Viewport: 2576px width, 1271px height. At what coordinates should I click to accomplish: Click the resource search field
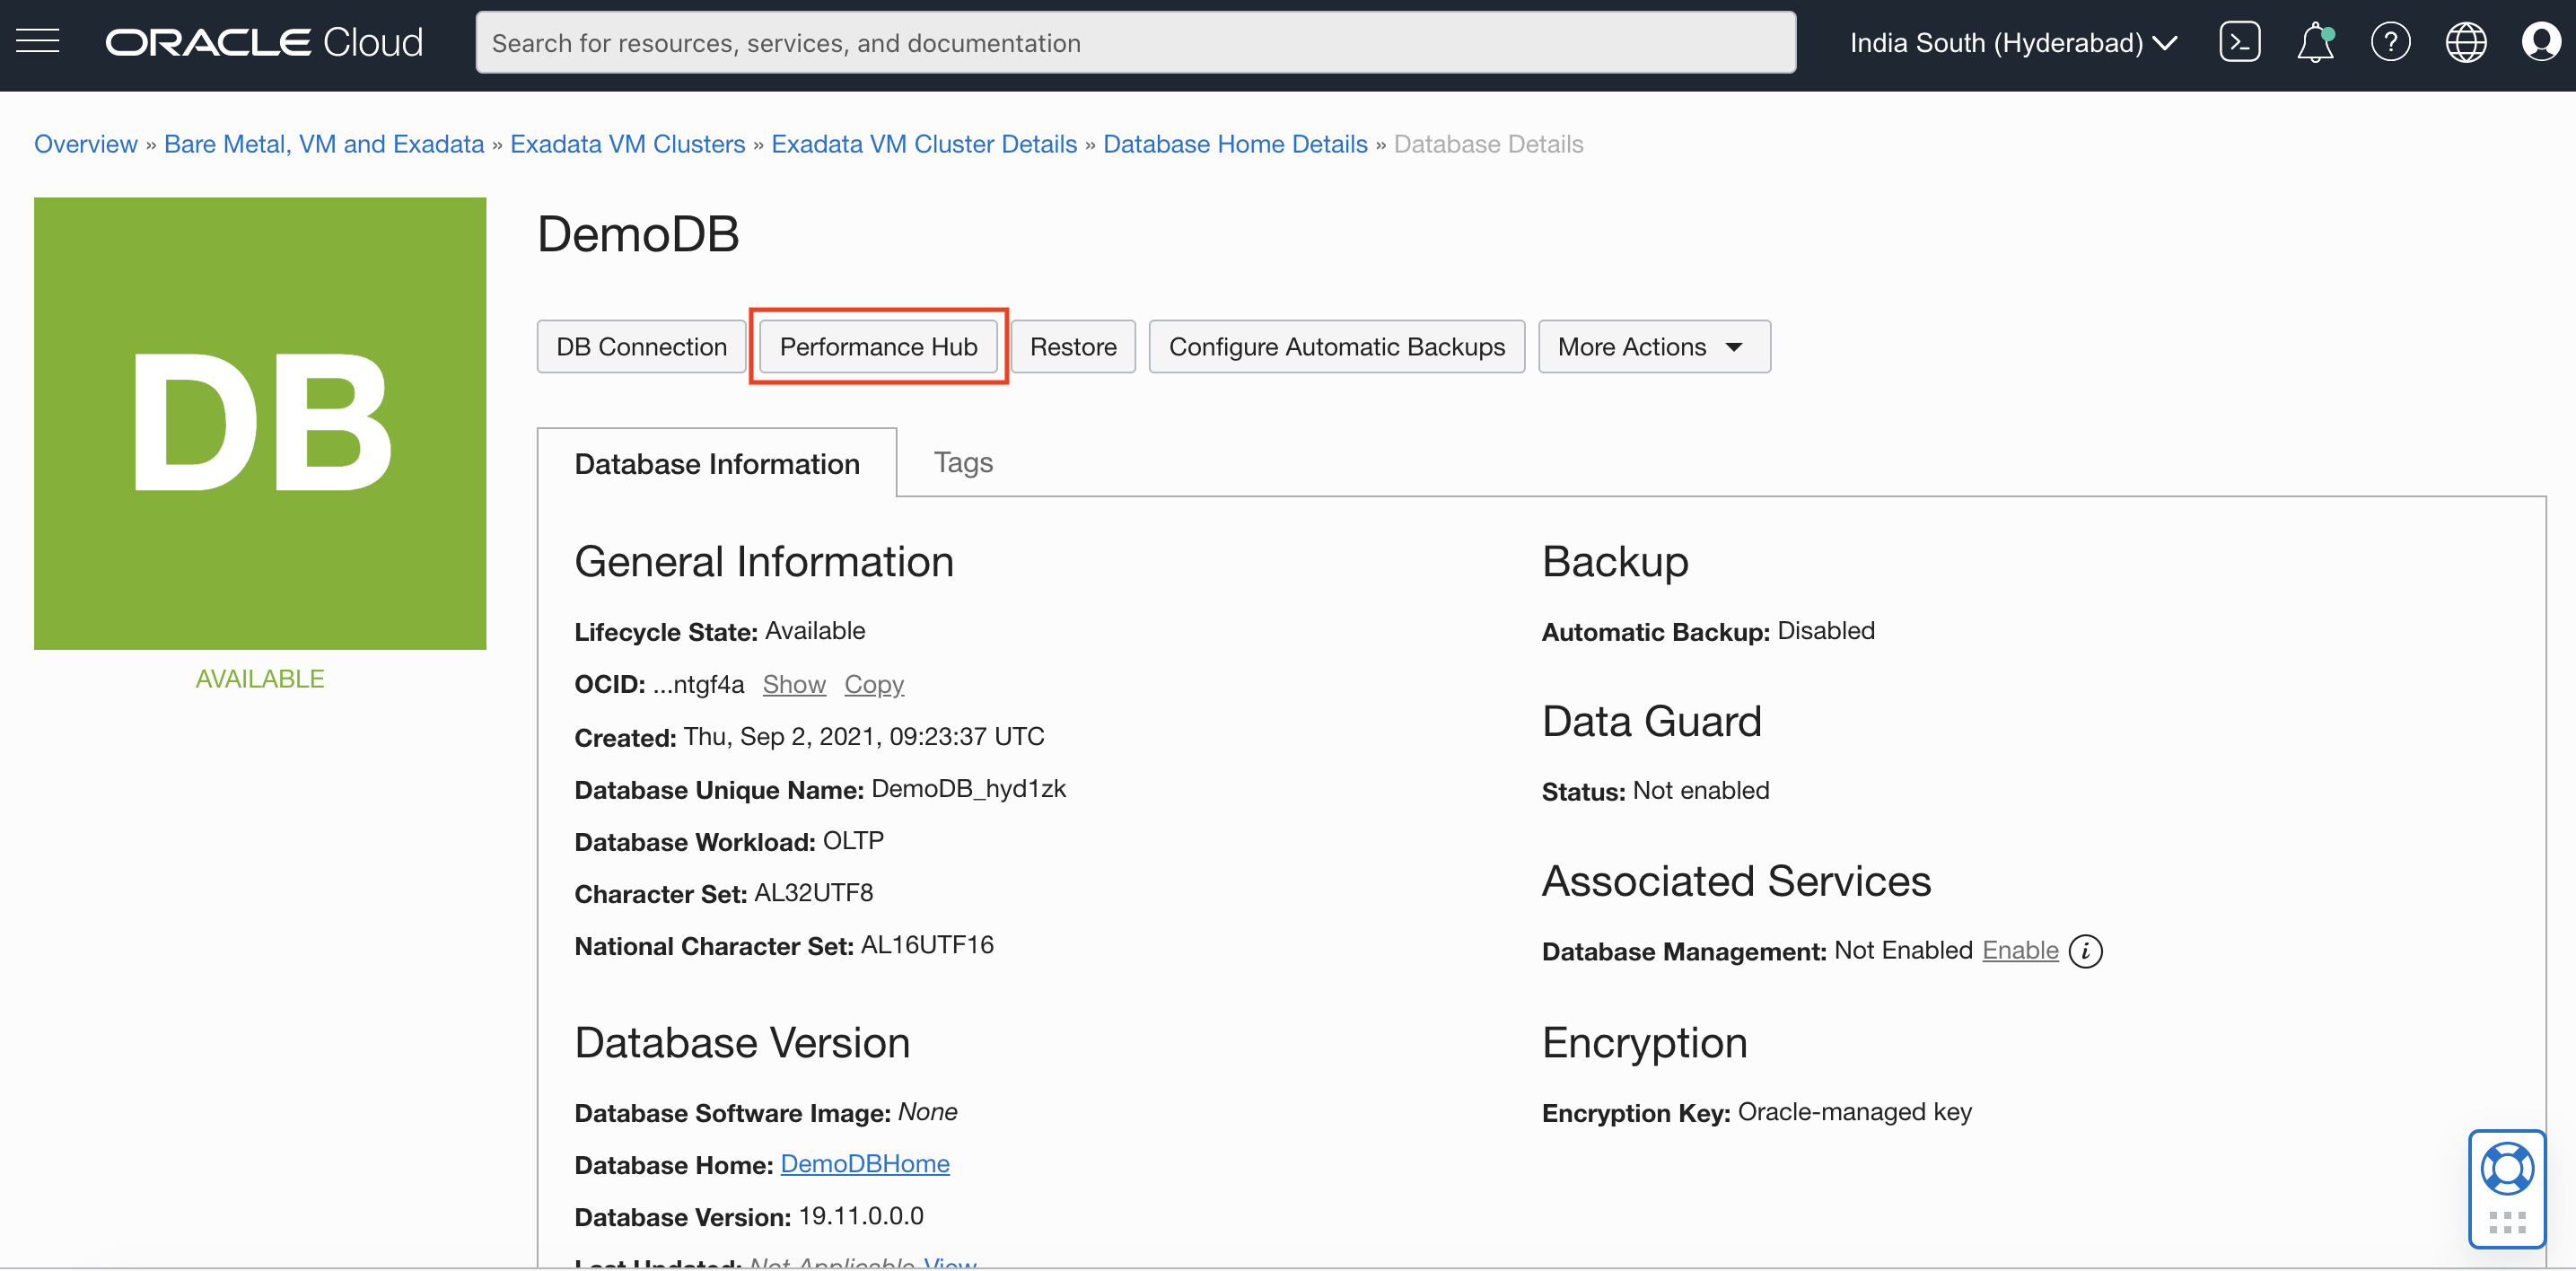pos(1135,42)
